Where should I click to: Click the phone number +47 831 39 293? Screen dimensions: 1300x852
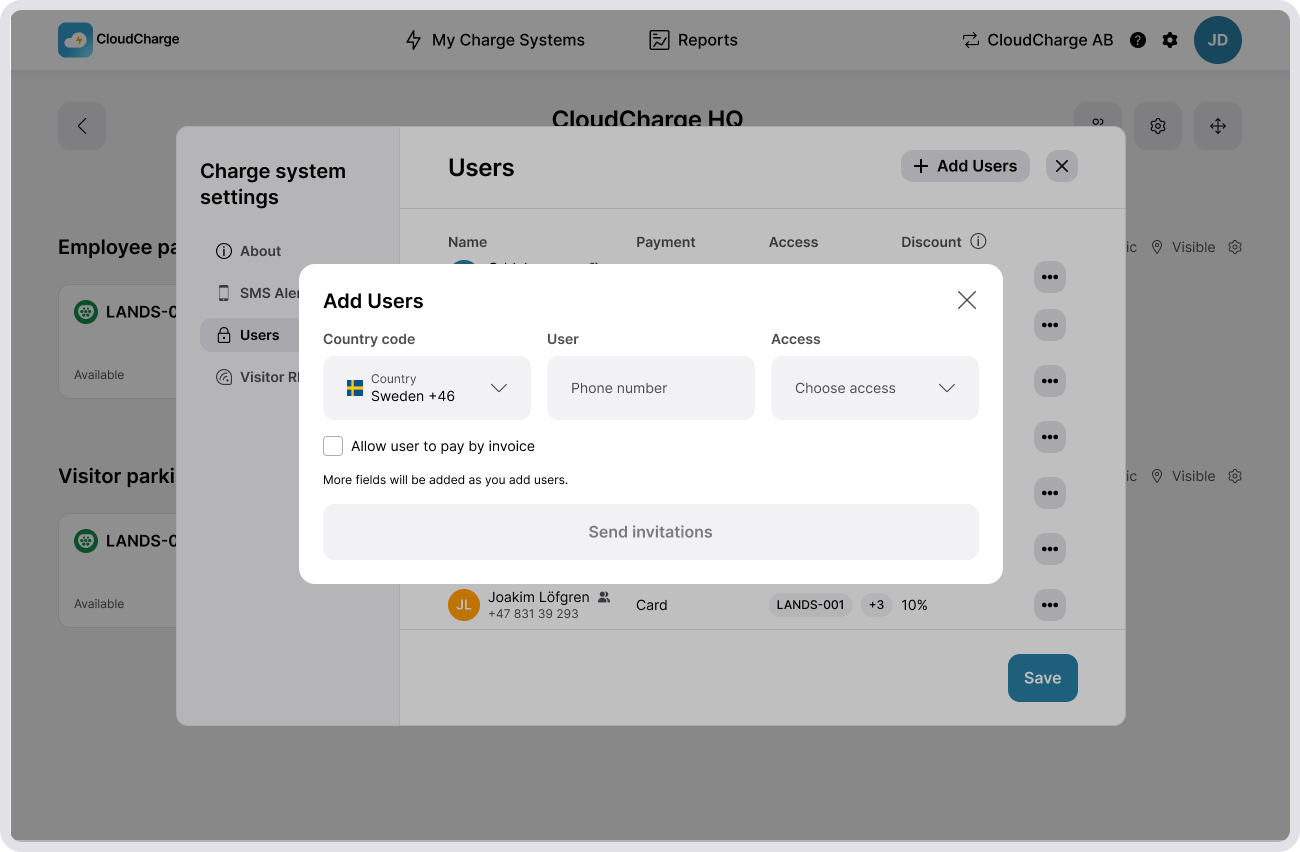[x=533, y=614]
